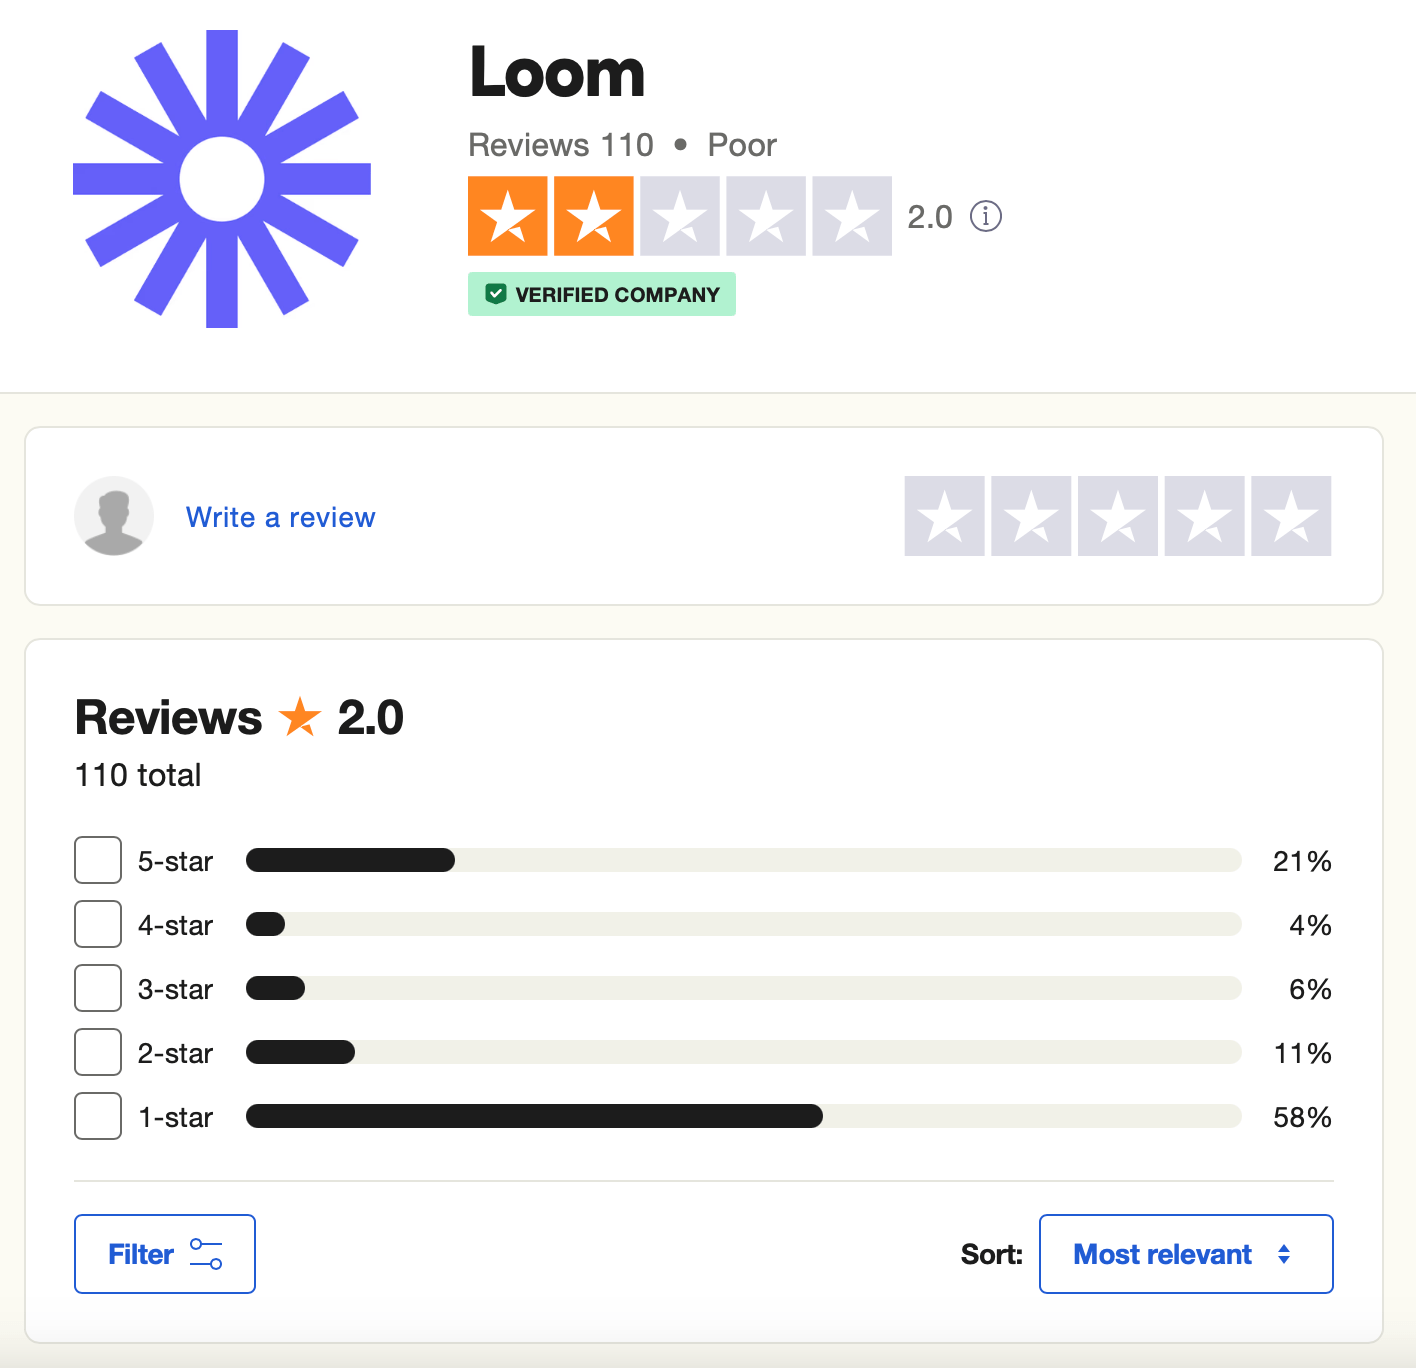1416x1368 pixels.
Task: Click the up-down arrows in the sort dropdown
Action: click(x=1284, y=1254)
